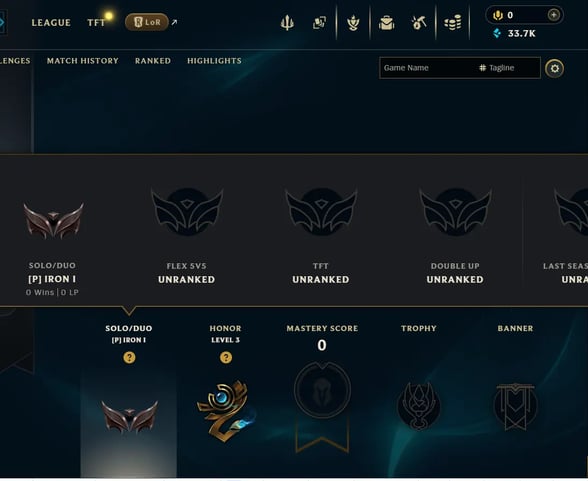Open the Clash trident icon
588x481 pixels.
click(x=287, y=23)
